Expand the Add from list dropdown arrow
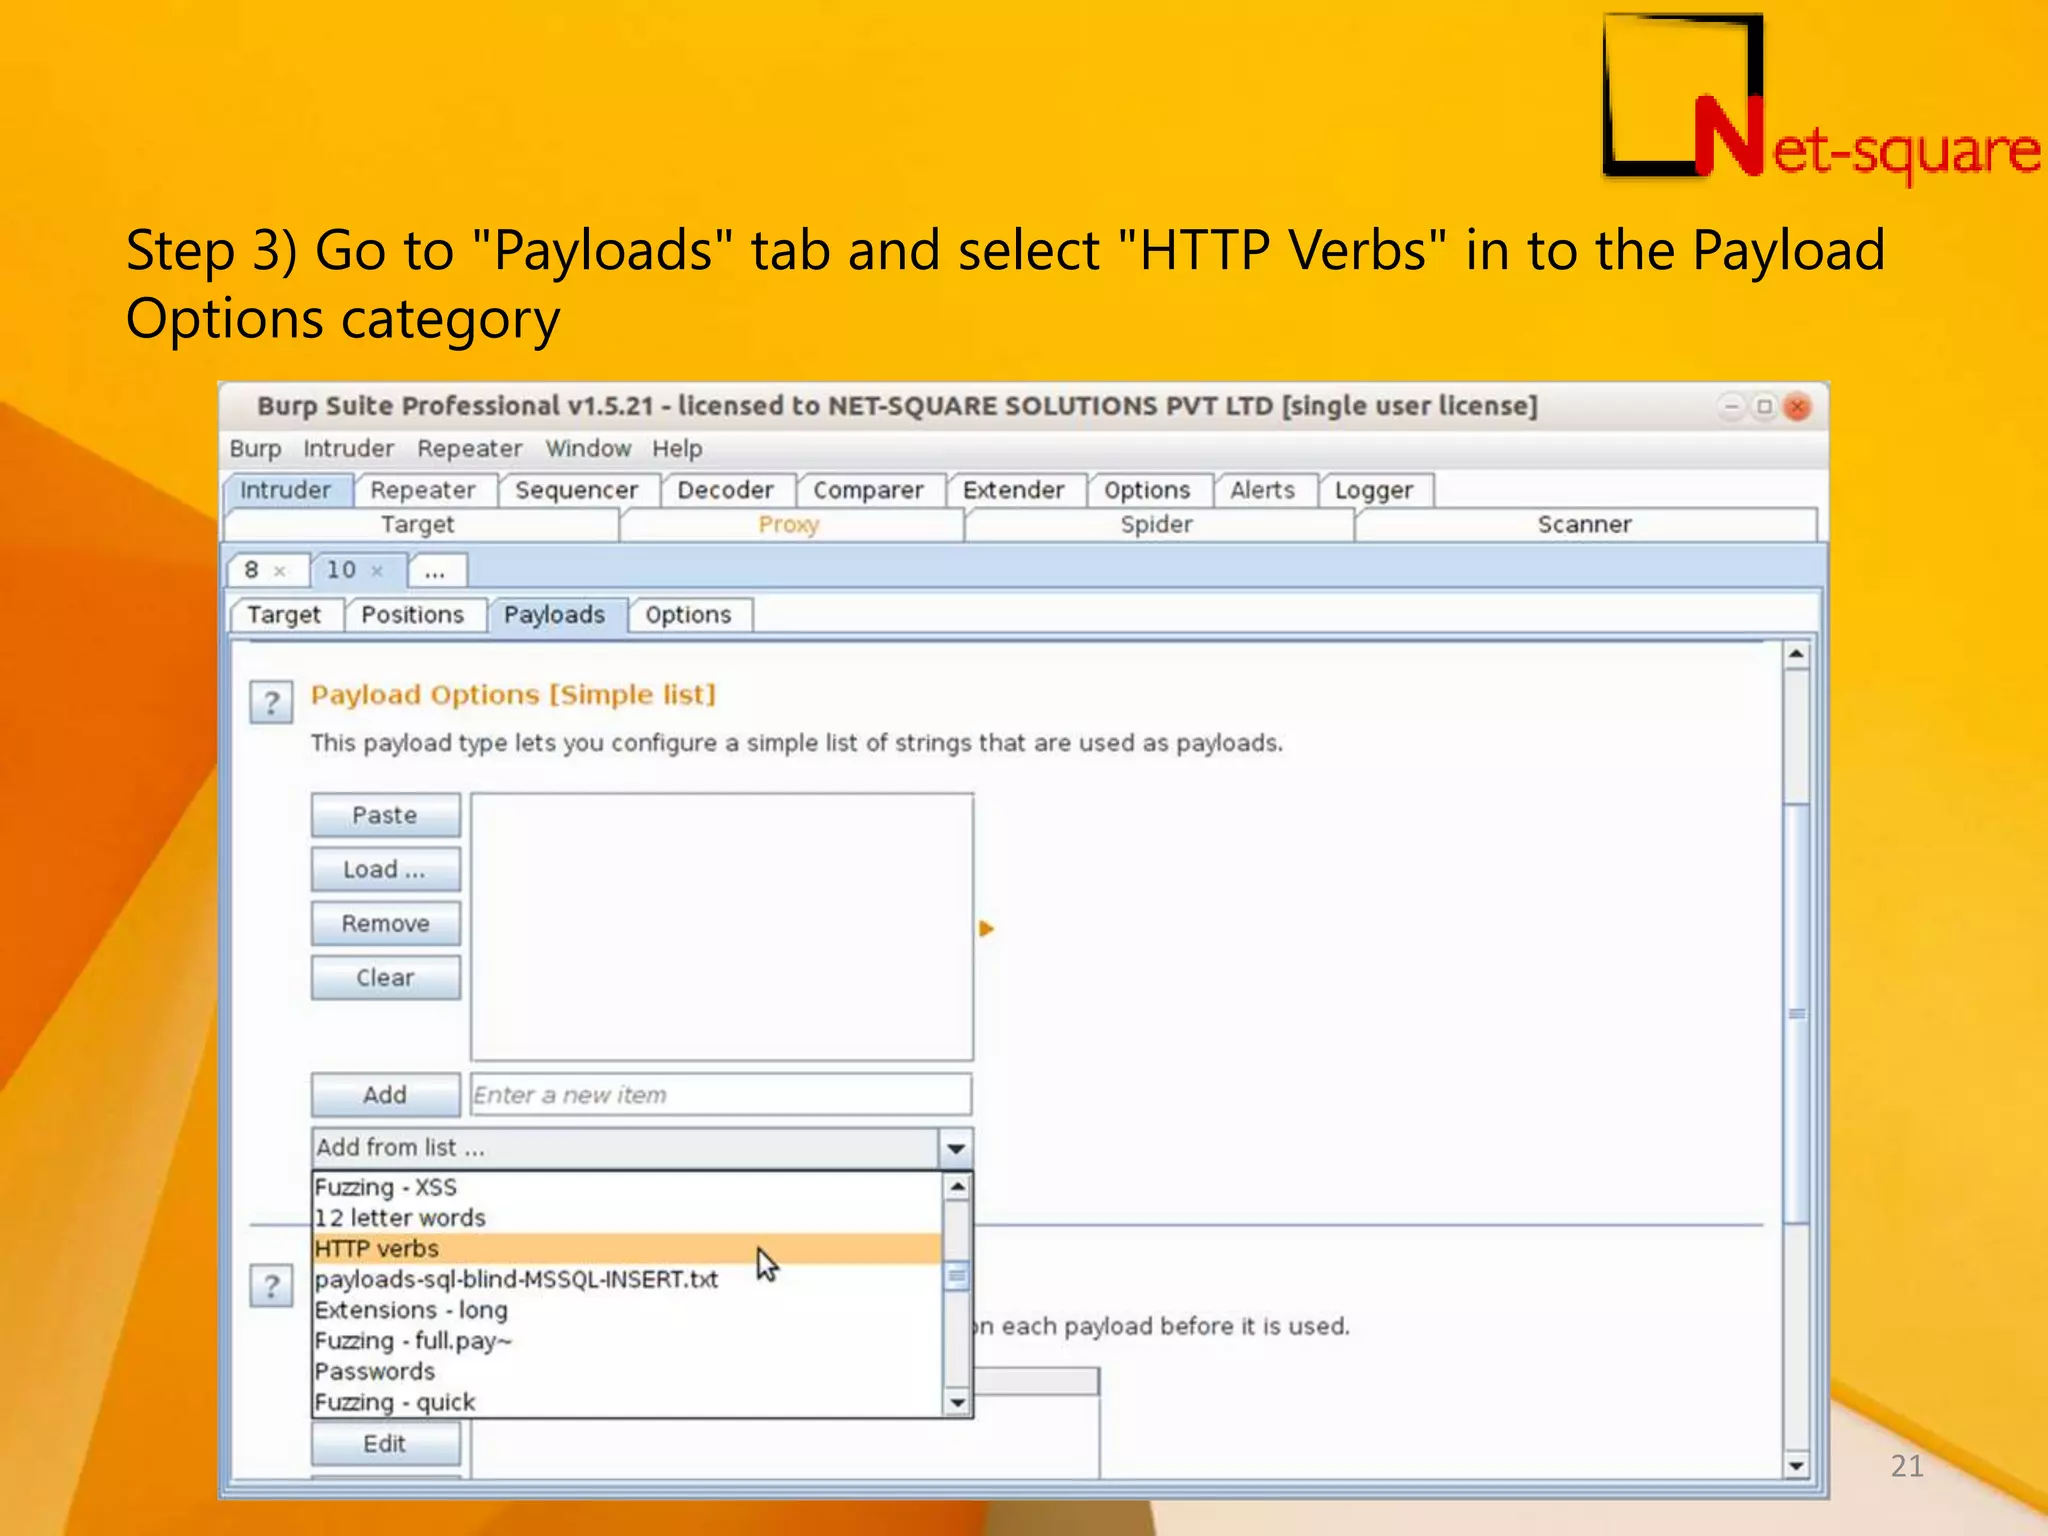This screenshot has height=1536, width=2048. 956,1148
